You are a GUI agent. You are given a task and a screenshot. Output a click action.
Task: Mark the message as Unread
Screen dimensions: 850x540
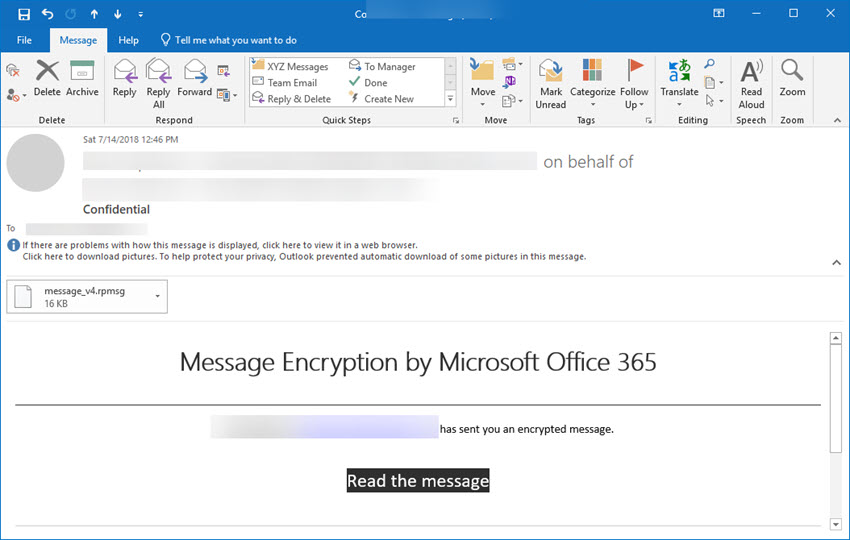pos(550,82)
